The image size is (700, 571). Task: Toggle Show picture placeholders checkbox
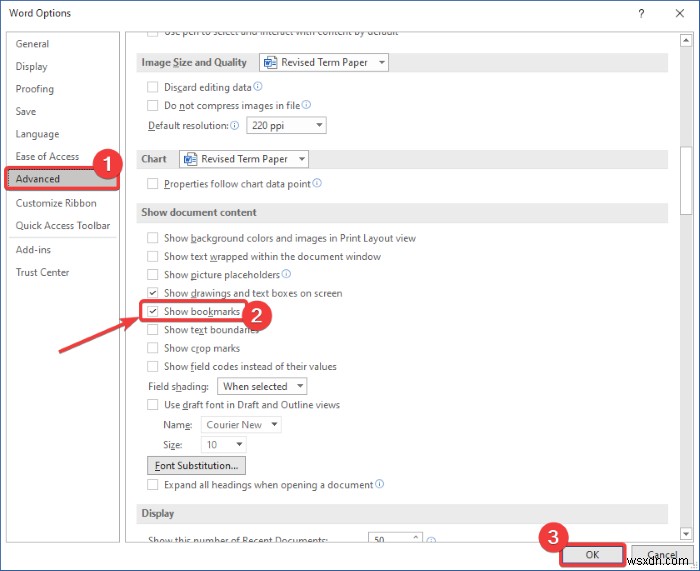153,275
